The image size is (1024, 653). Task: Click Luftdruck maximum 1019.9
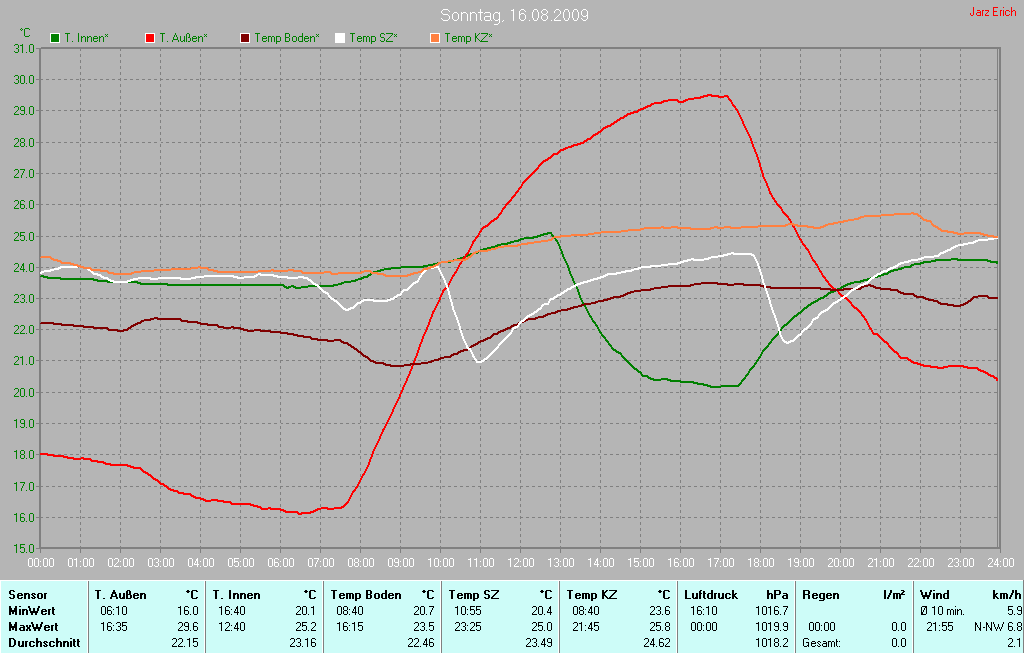pos(773,626)
